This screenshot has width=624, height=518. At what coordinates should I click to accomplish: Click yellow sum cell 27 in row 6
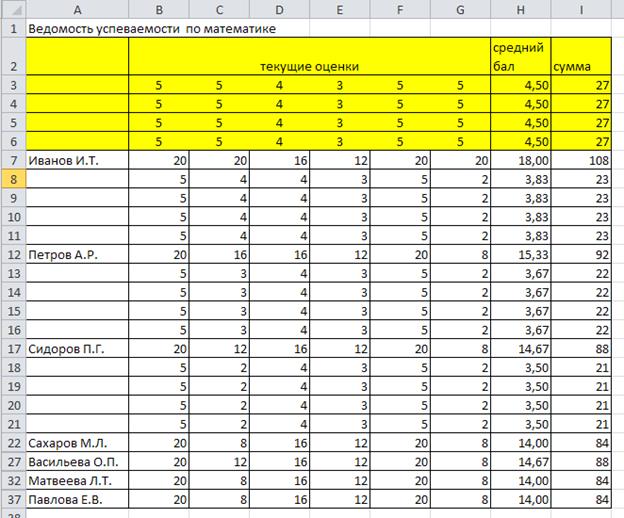pos(581,142)
